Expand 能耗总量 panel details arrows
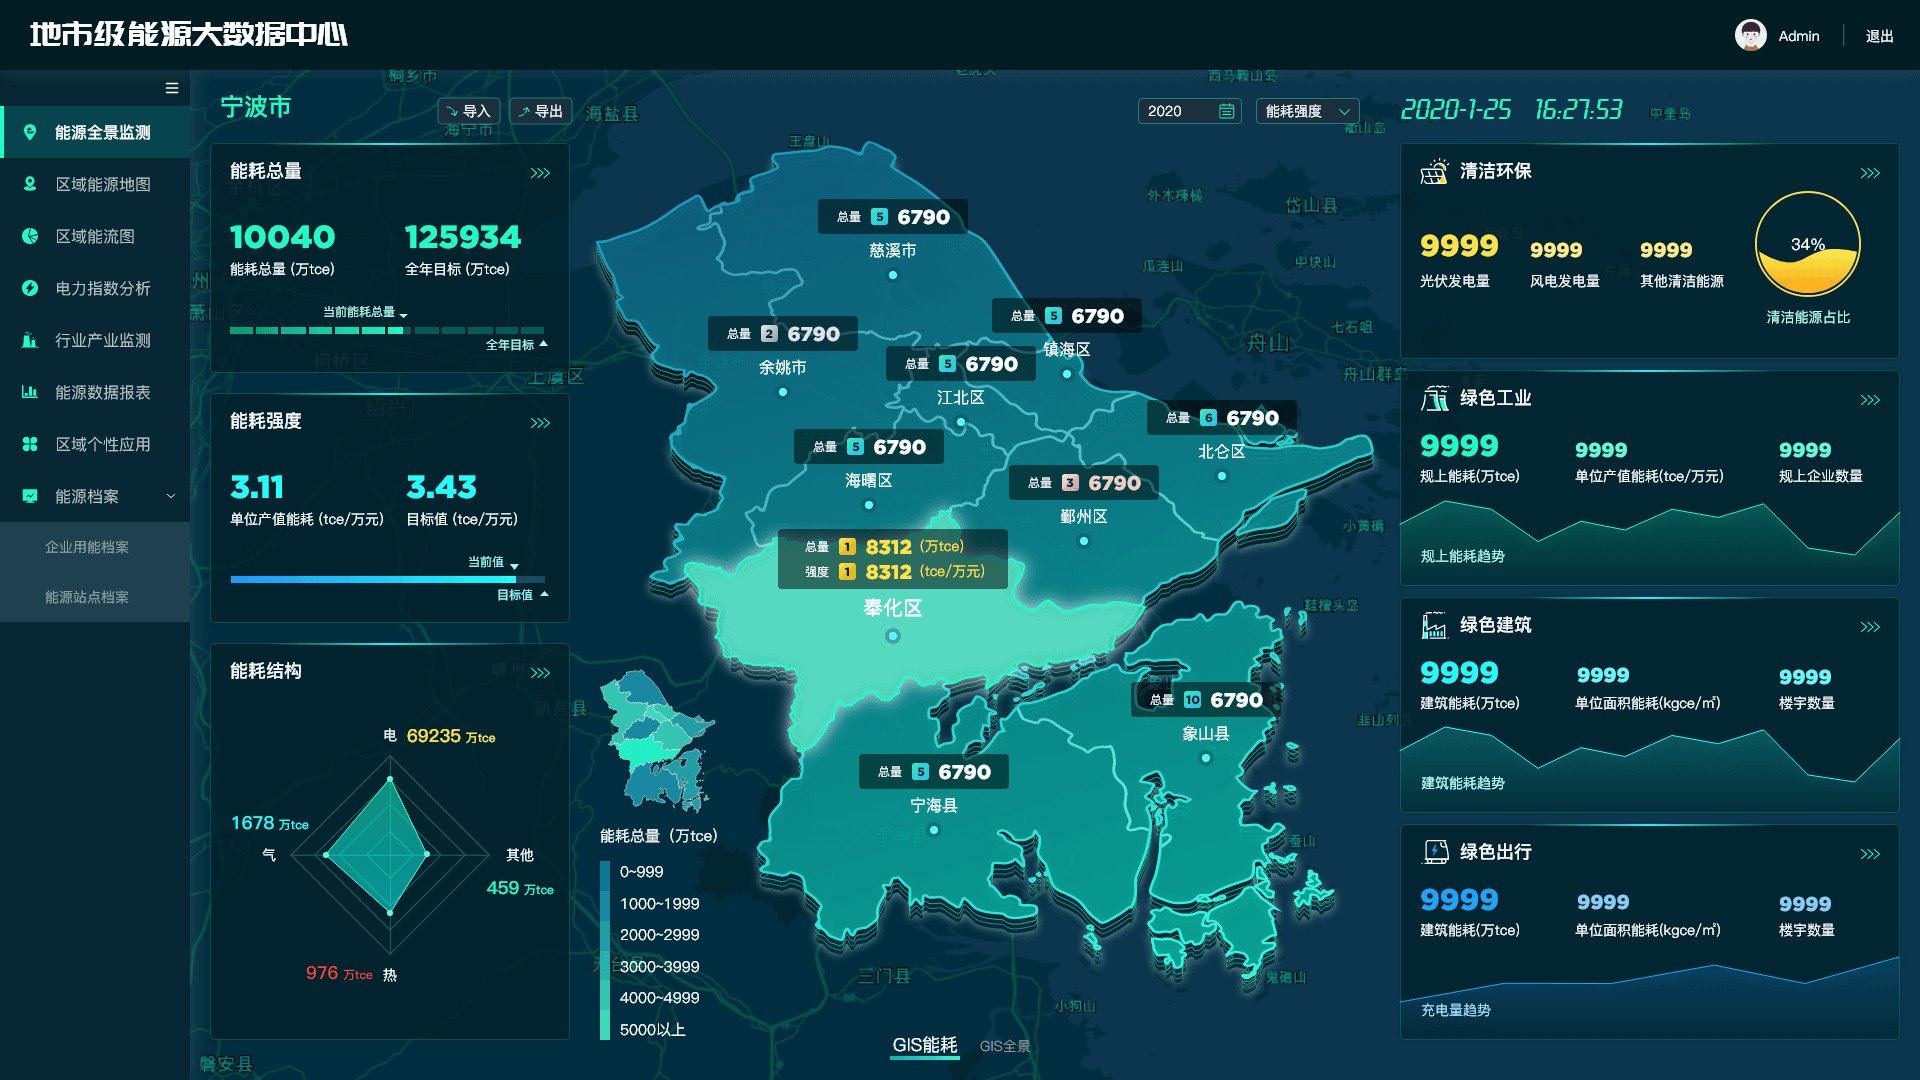The width and height of the screenshot is (1920, 1080). 540,173
